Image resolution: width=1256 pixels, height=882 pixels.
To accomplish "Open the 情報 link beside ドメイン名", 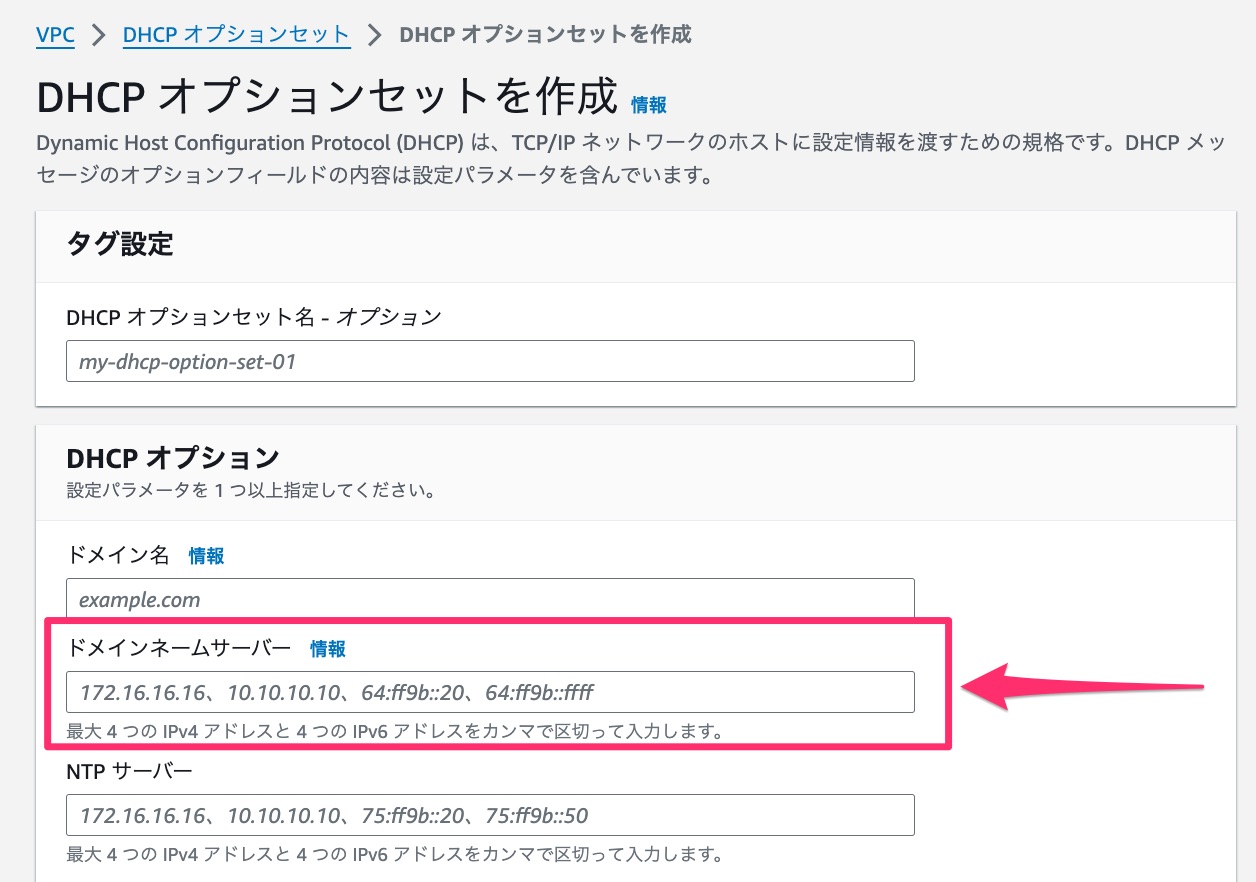I will coord(205,556).
